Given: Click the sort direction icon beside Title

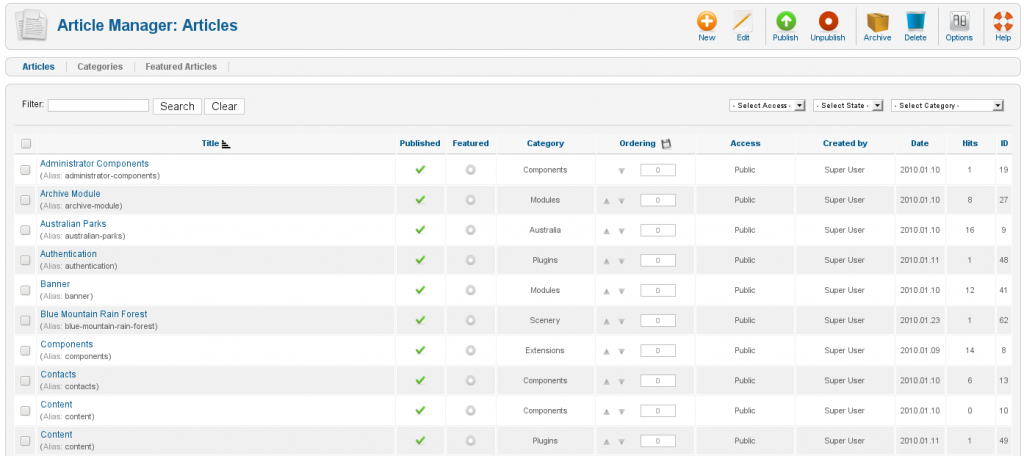Looking at the screenshot, I should [226, 144].
